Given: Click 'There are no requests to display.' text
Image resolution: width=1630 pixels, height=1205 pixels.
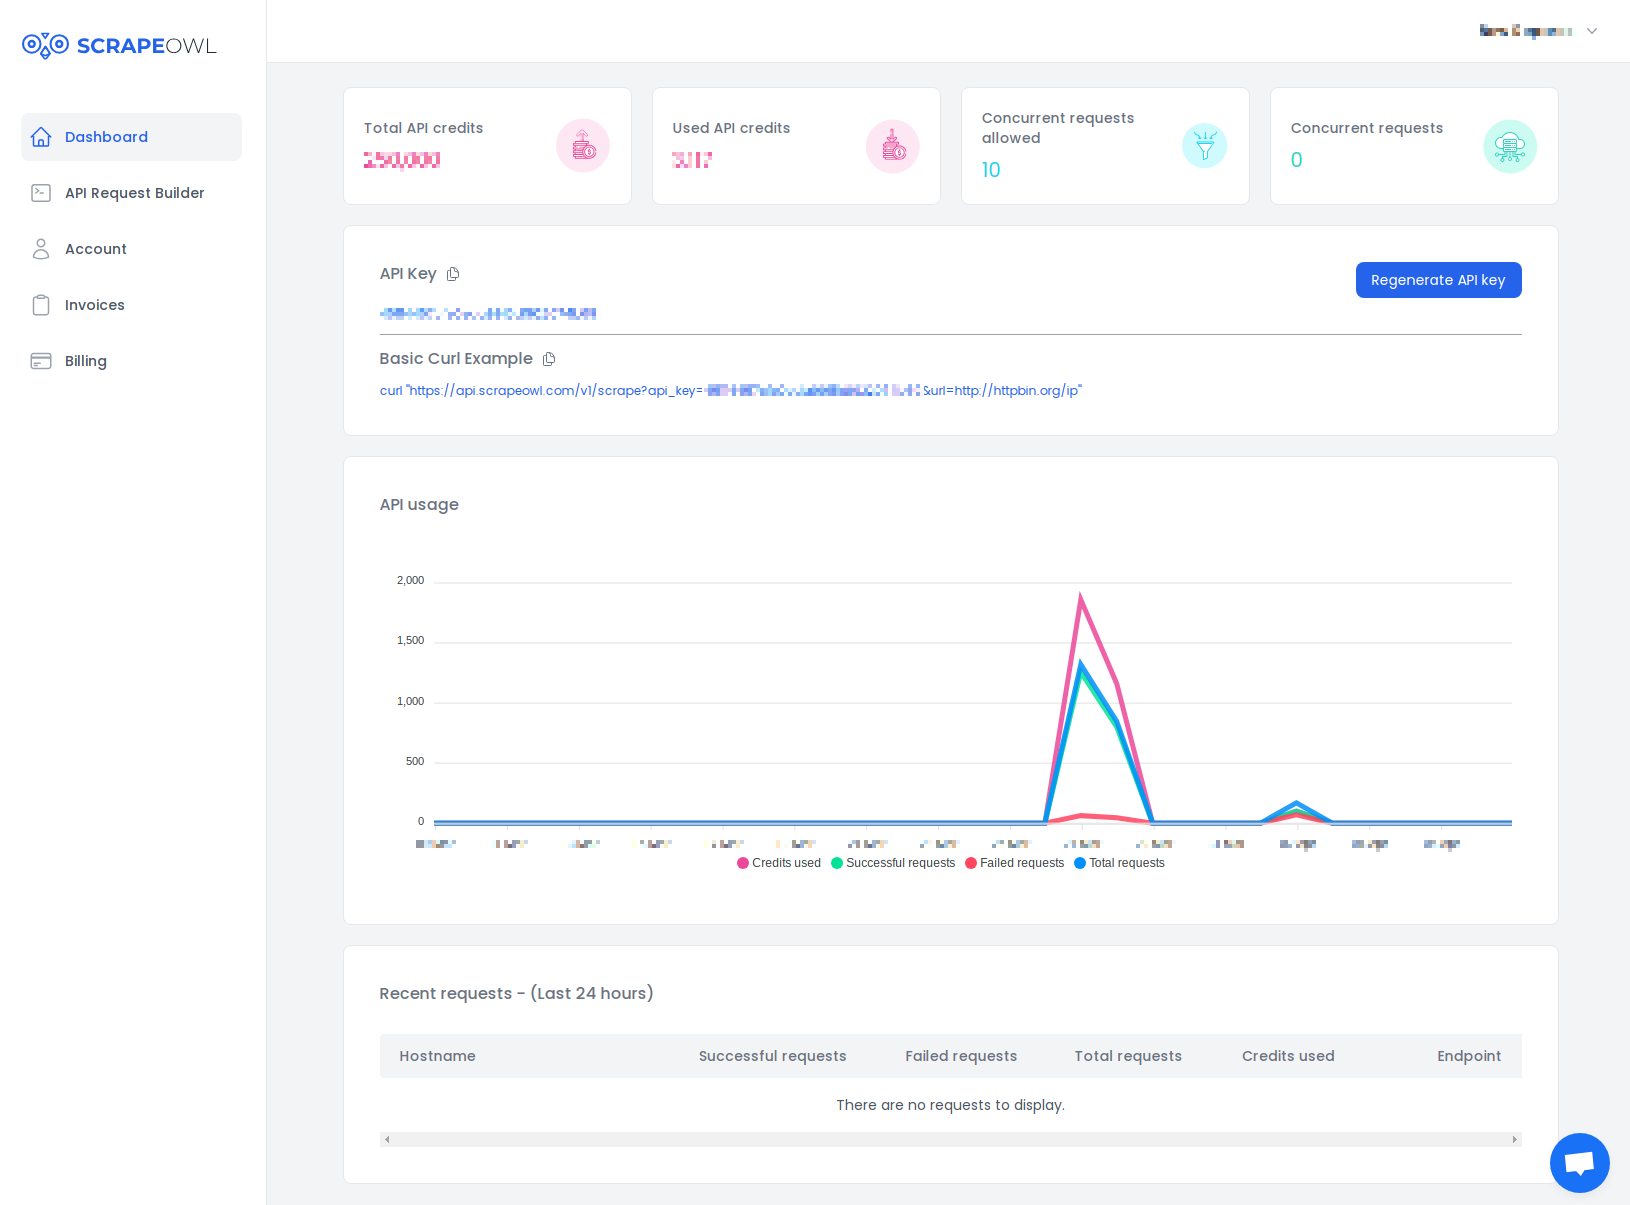Looking at the screenshot, I should [x=950, y=1105].
